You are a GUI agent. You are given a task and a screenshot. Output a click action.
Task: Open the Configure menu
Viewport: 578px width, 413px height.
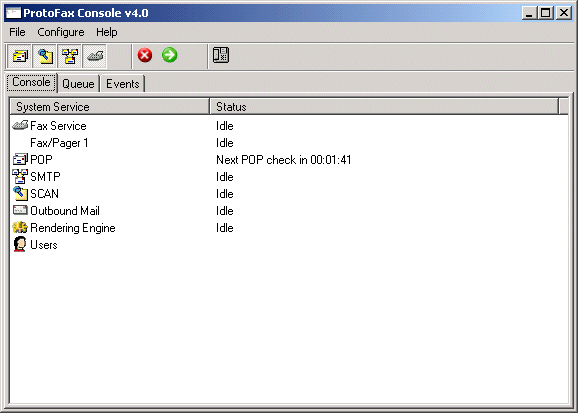click(61, 32)
